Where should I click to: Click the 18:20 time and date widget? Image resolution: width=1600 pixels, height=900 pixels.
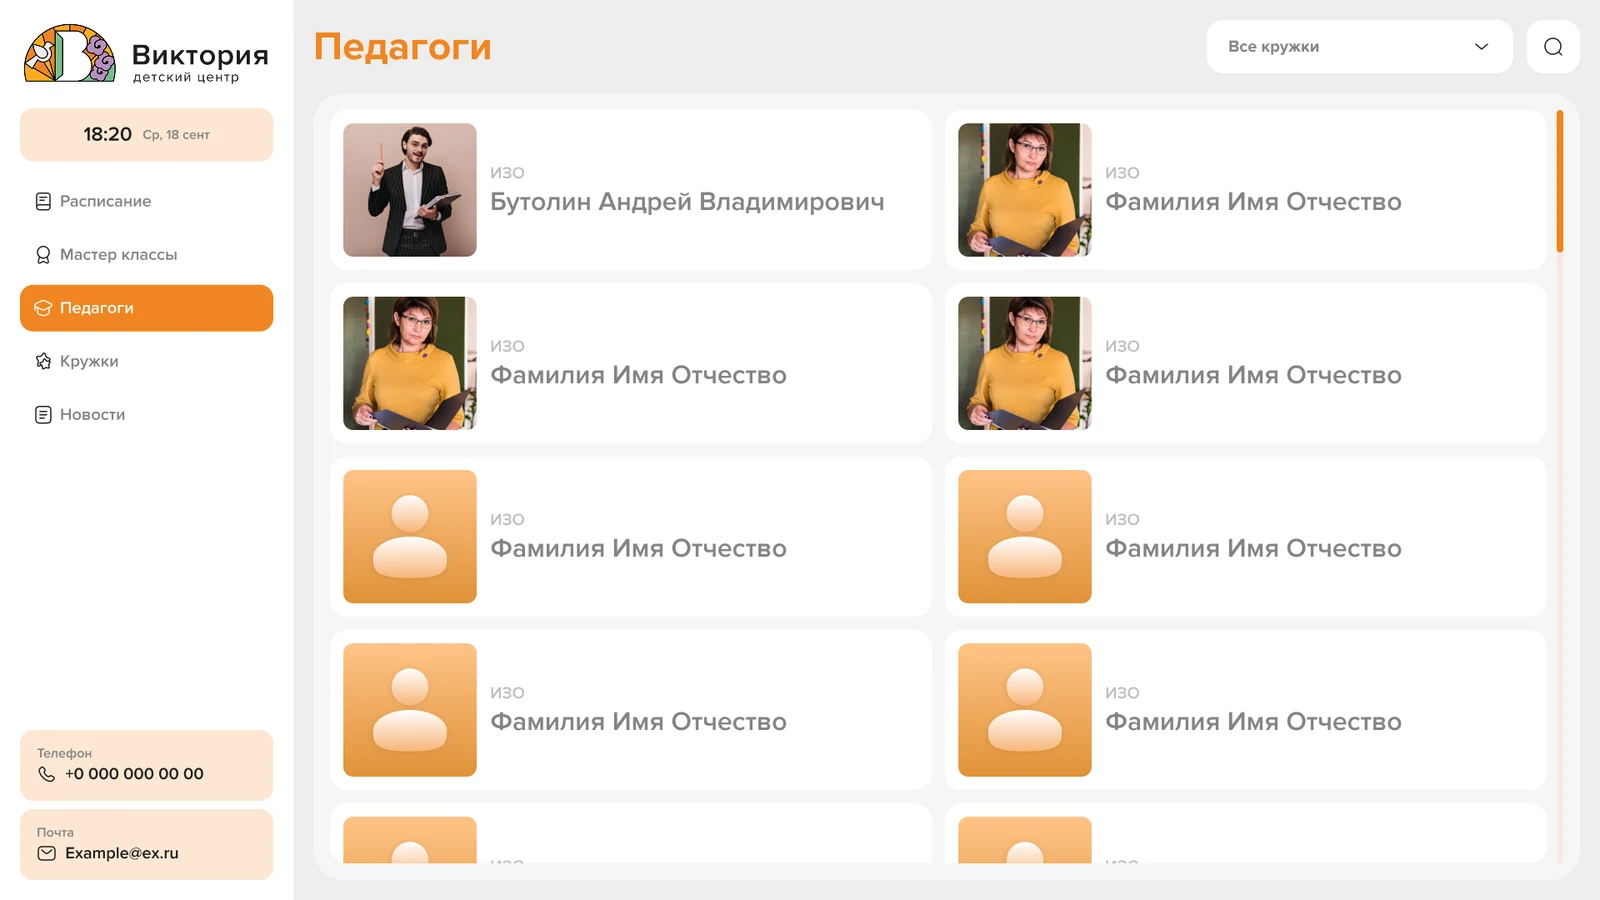pyautogui.click(x=146, y=135)
